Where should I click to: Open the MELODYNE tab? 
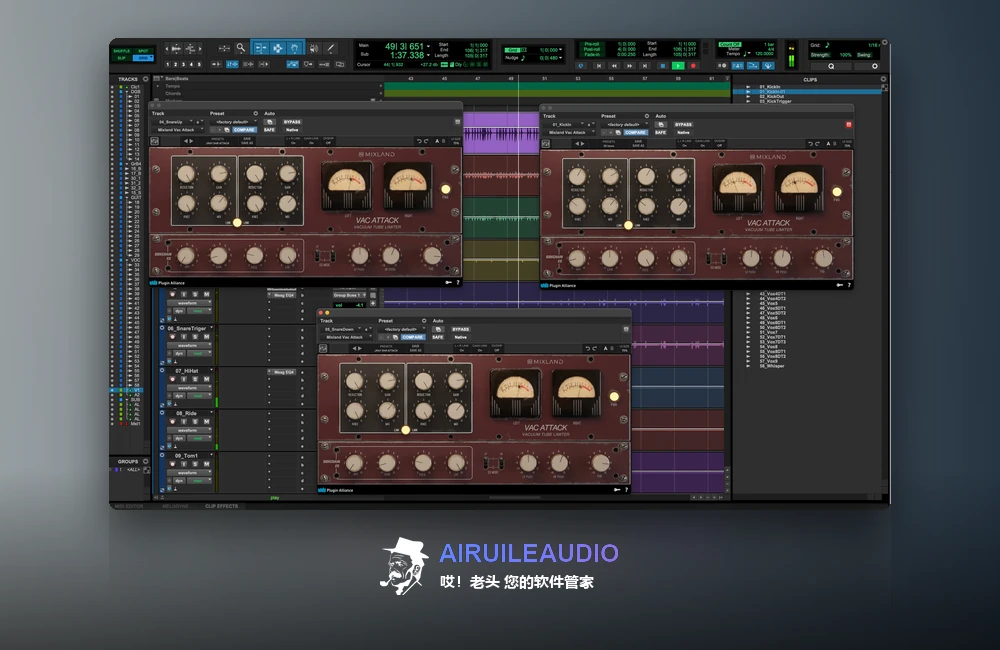tap(175, 506)
